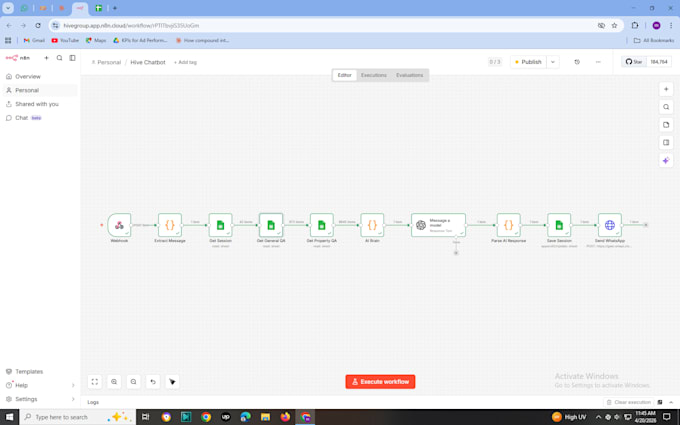Expand the Publish dropdown arrow

click(x=553, y=62)
